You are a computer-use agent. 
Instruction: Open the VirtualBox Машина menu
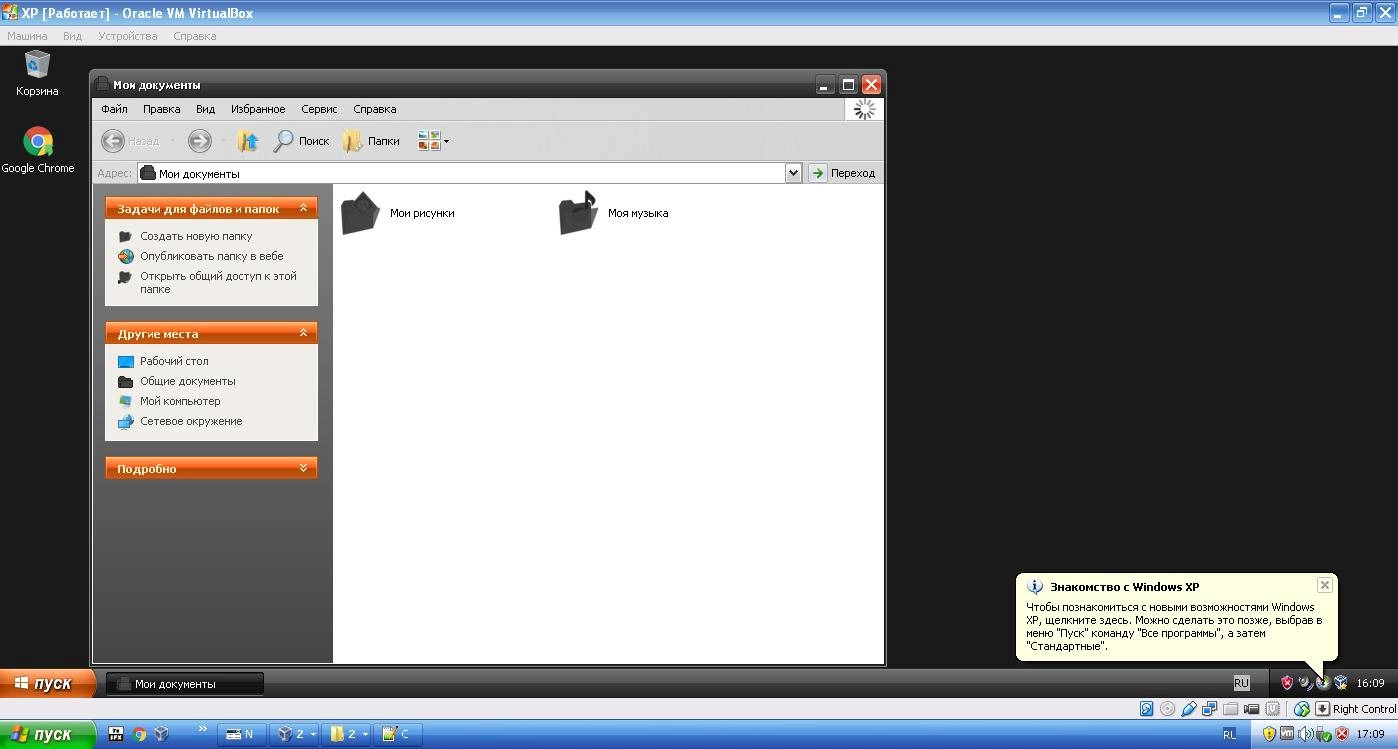27,36
